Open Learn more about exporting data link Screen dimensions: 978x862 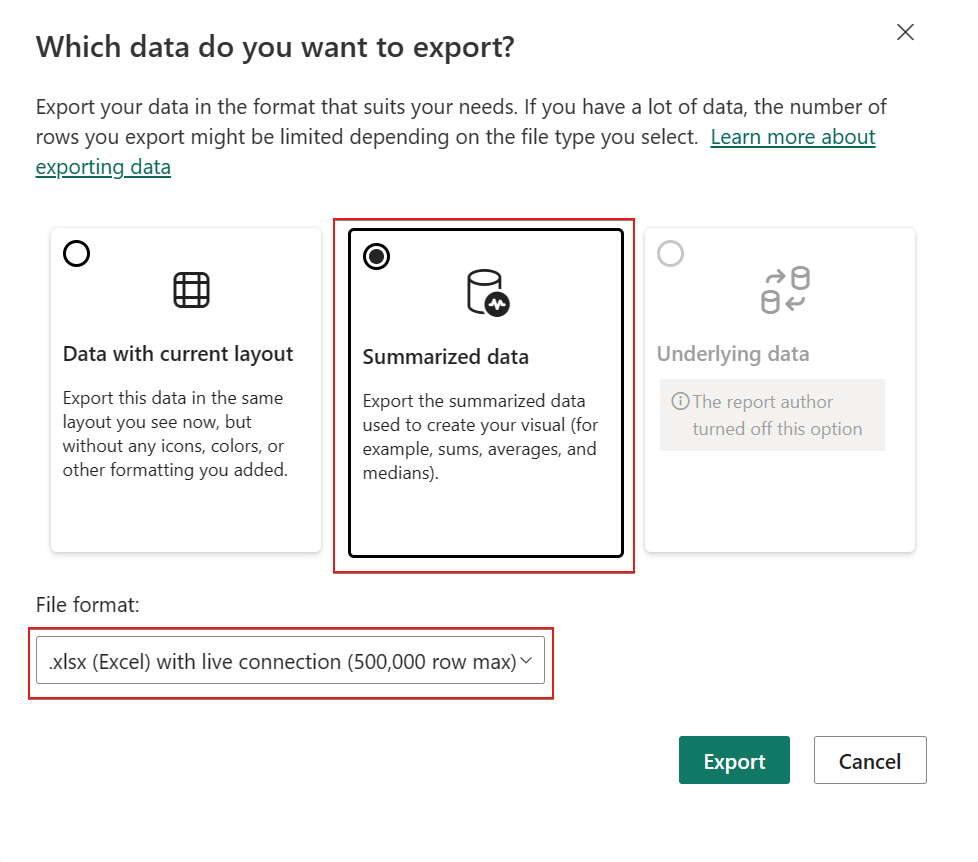click(x=792, y=137)
